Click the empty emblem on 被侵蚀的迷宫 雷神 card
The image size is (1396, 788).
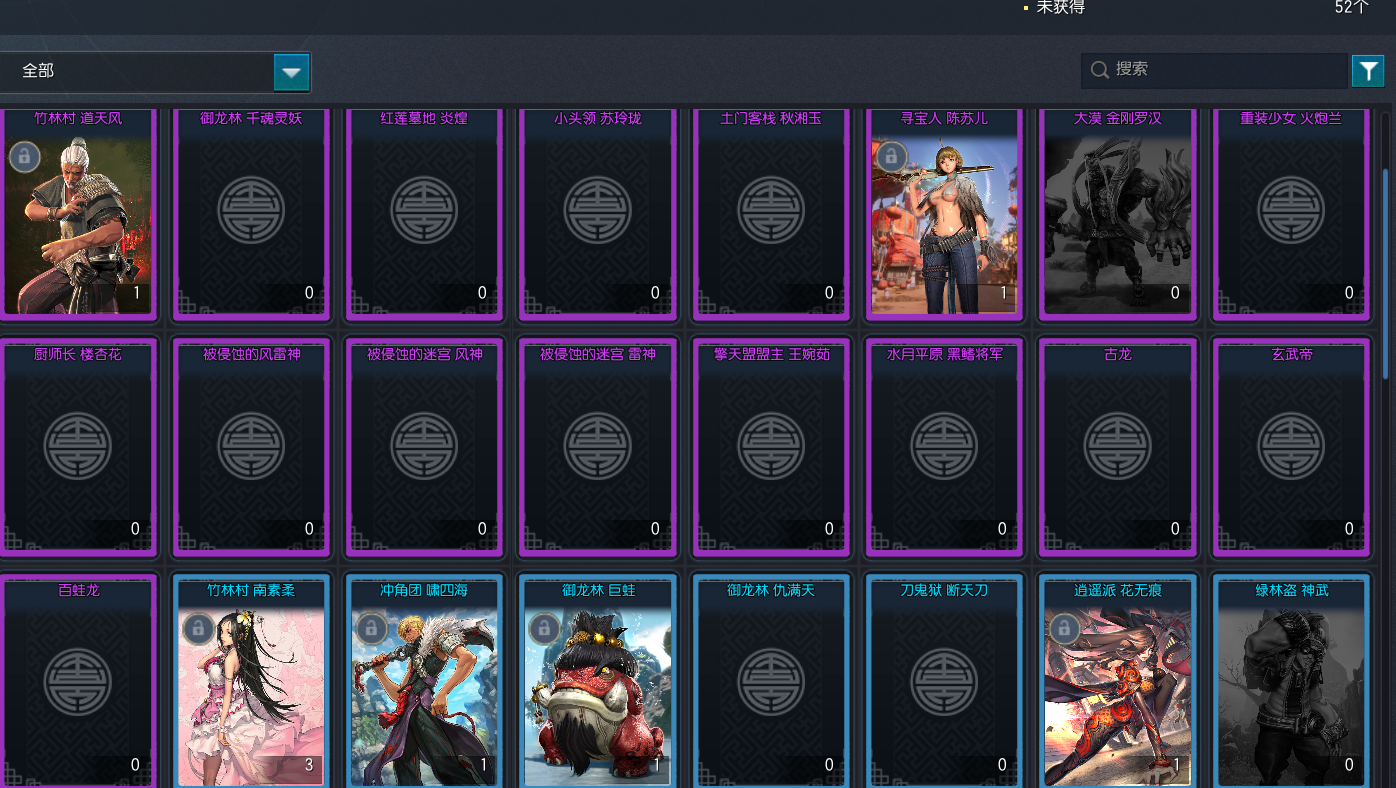pos(598,446)
